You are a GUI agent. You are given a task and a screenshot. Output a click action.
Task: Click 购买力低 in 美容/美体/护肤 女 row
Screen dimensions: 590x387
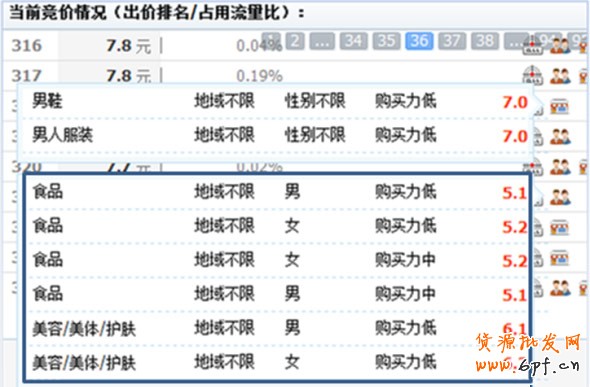point(406,362)
